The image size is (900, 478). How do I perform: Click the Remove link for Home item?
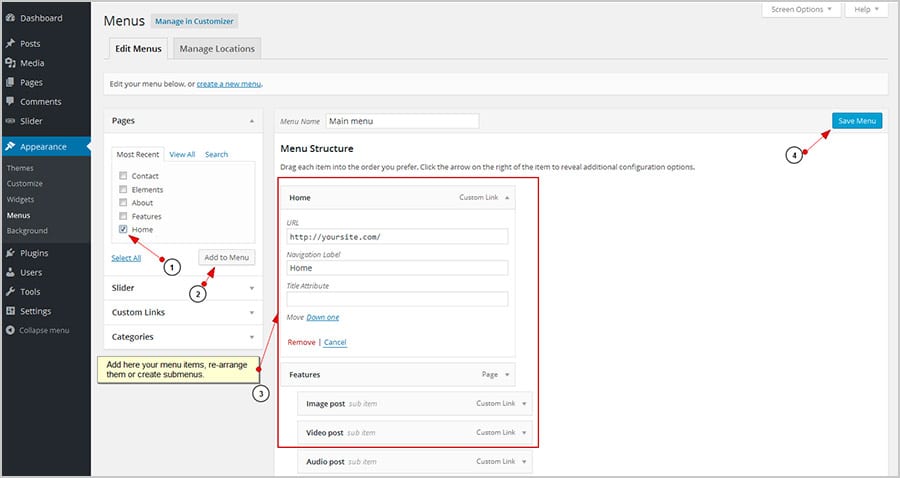(301, 342)
